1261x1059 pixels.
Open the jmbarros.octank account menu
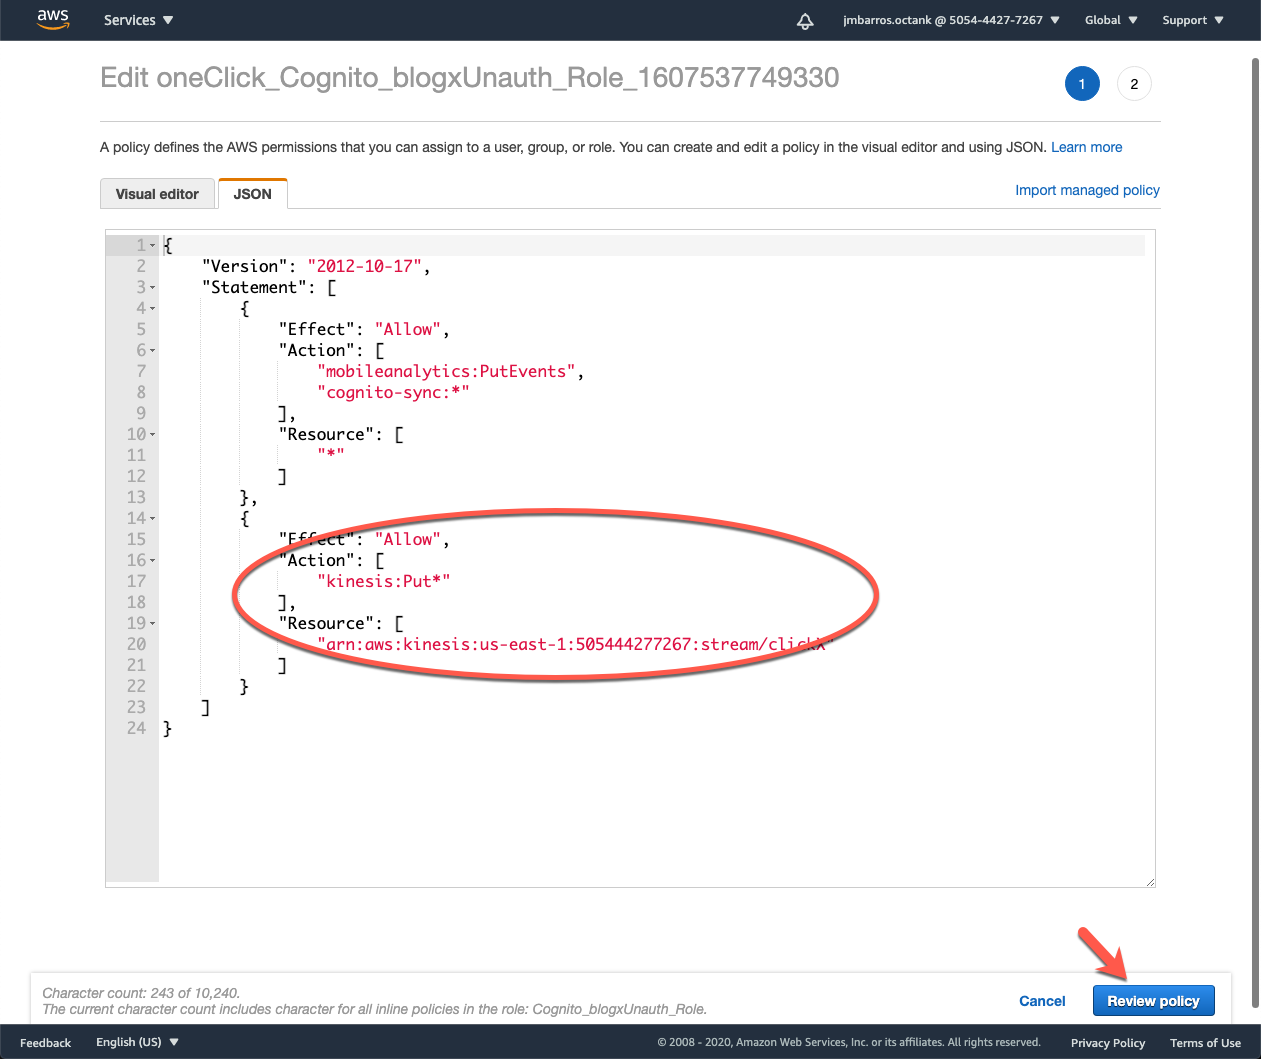pos(951,20)
